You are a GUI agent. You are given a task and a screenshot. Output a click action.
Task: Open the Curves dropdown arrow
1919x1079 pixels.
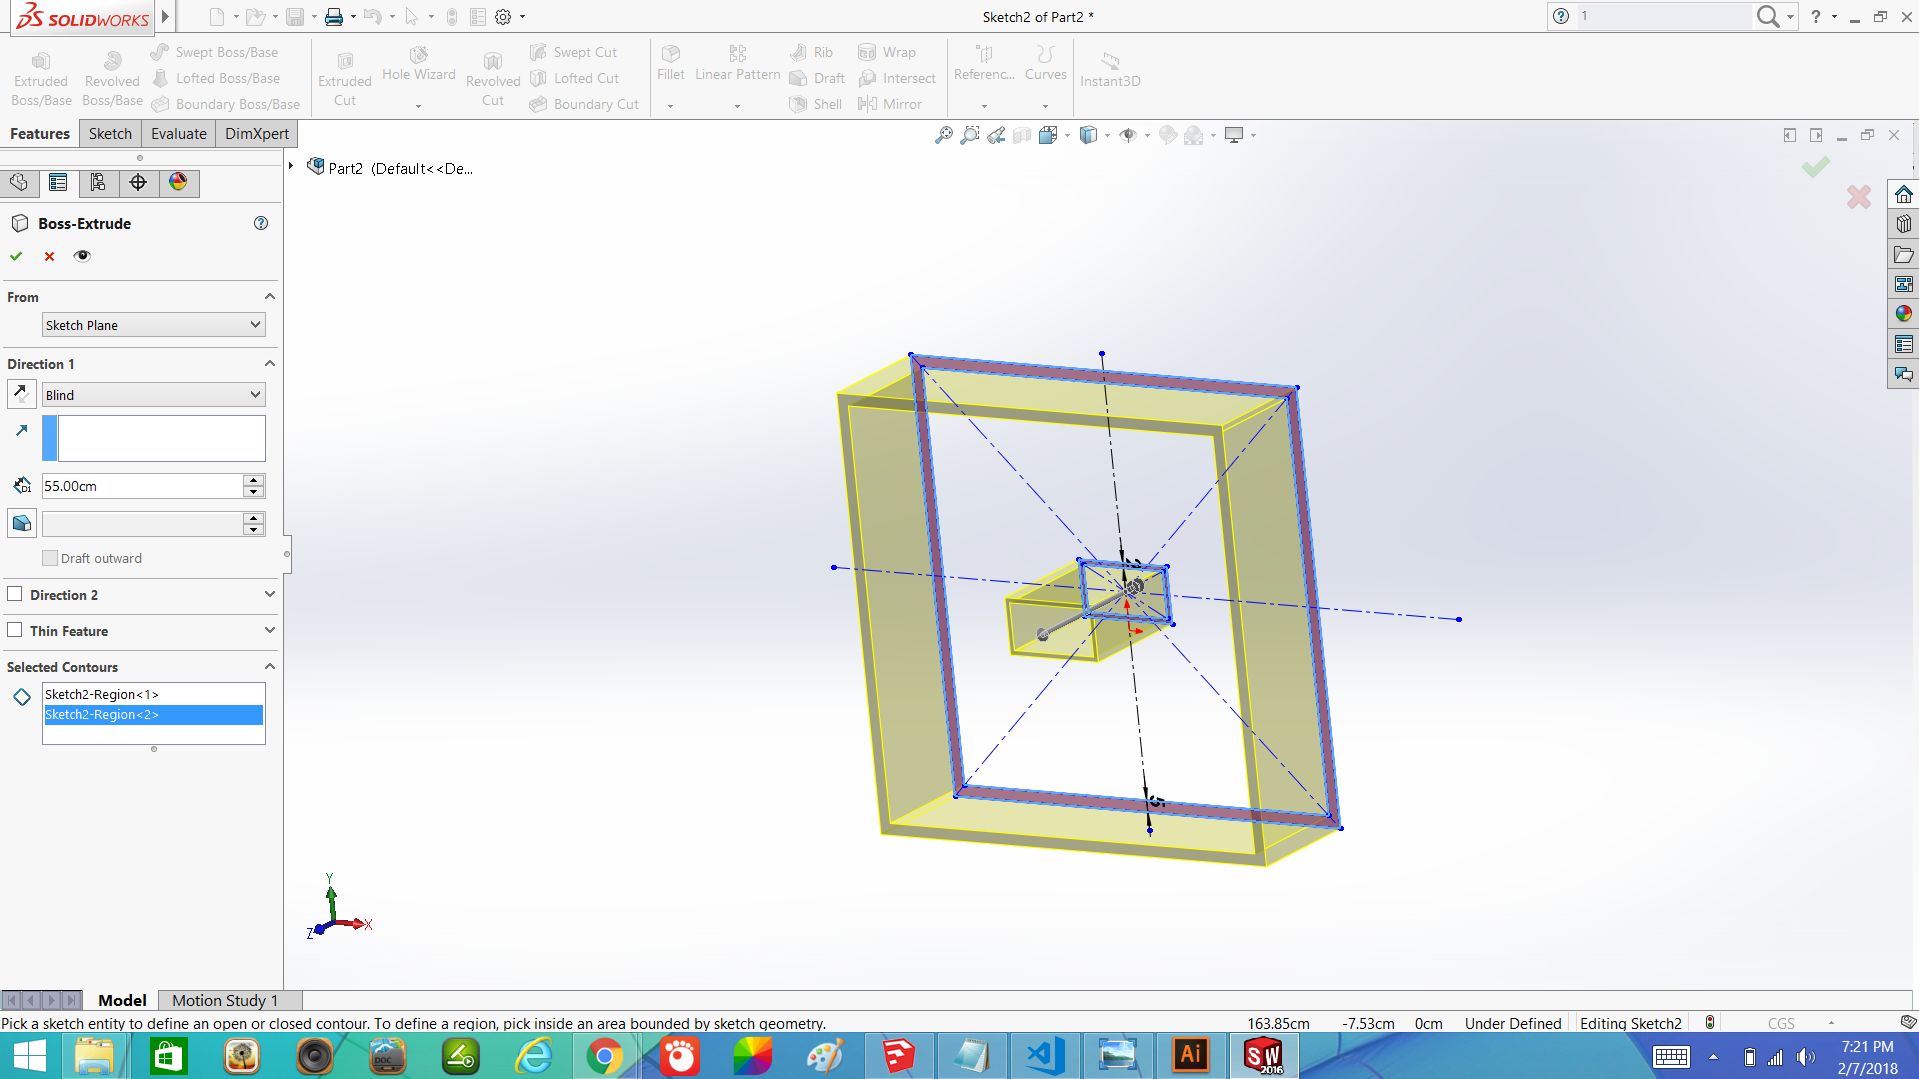pos(1045,105)
